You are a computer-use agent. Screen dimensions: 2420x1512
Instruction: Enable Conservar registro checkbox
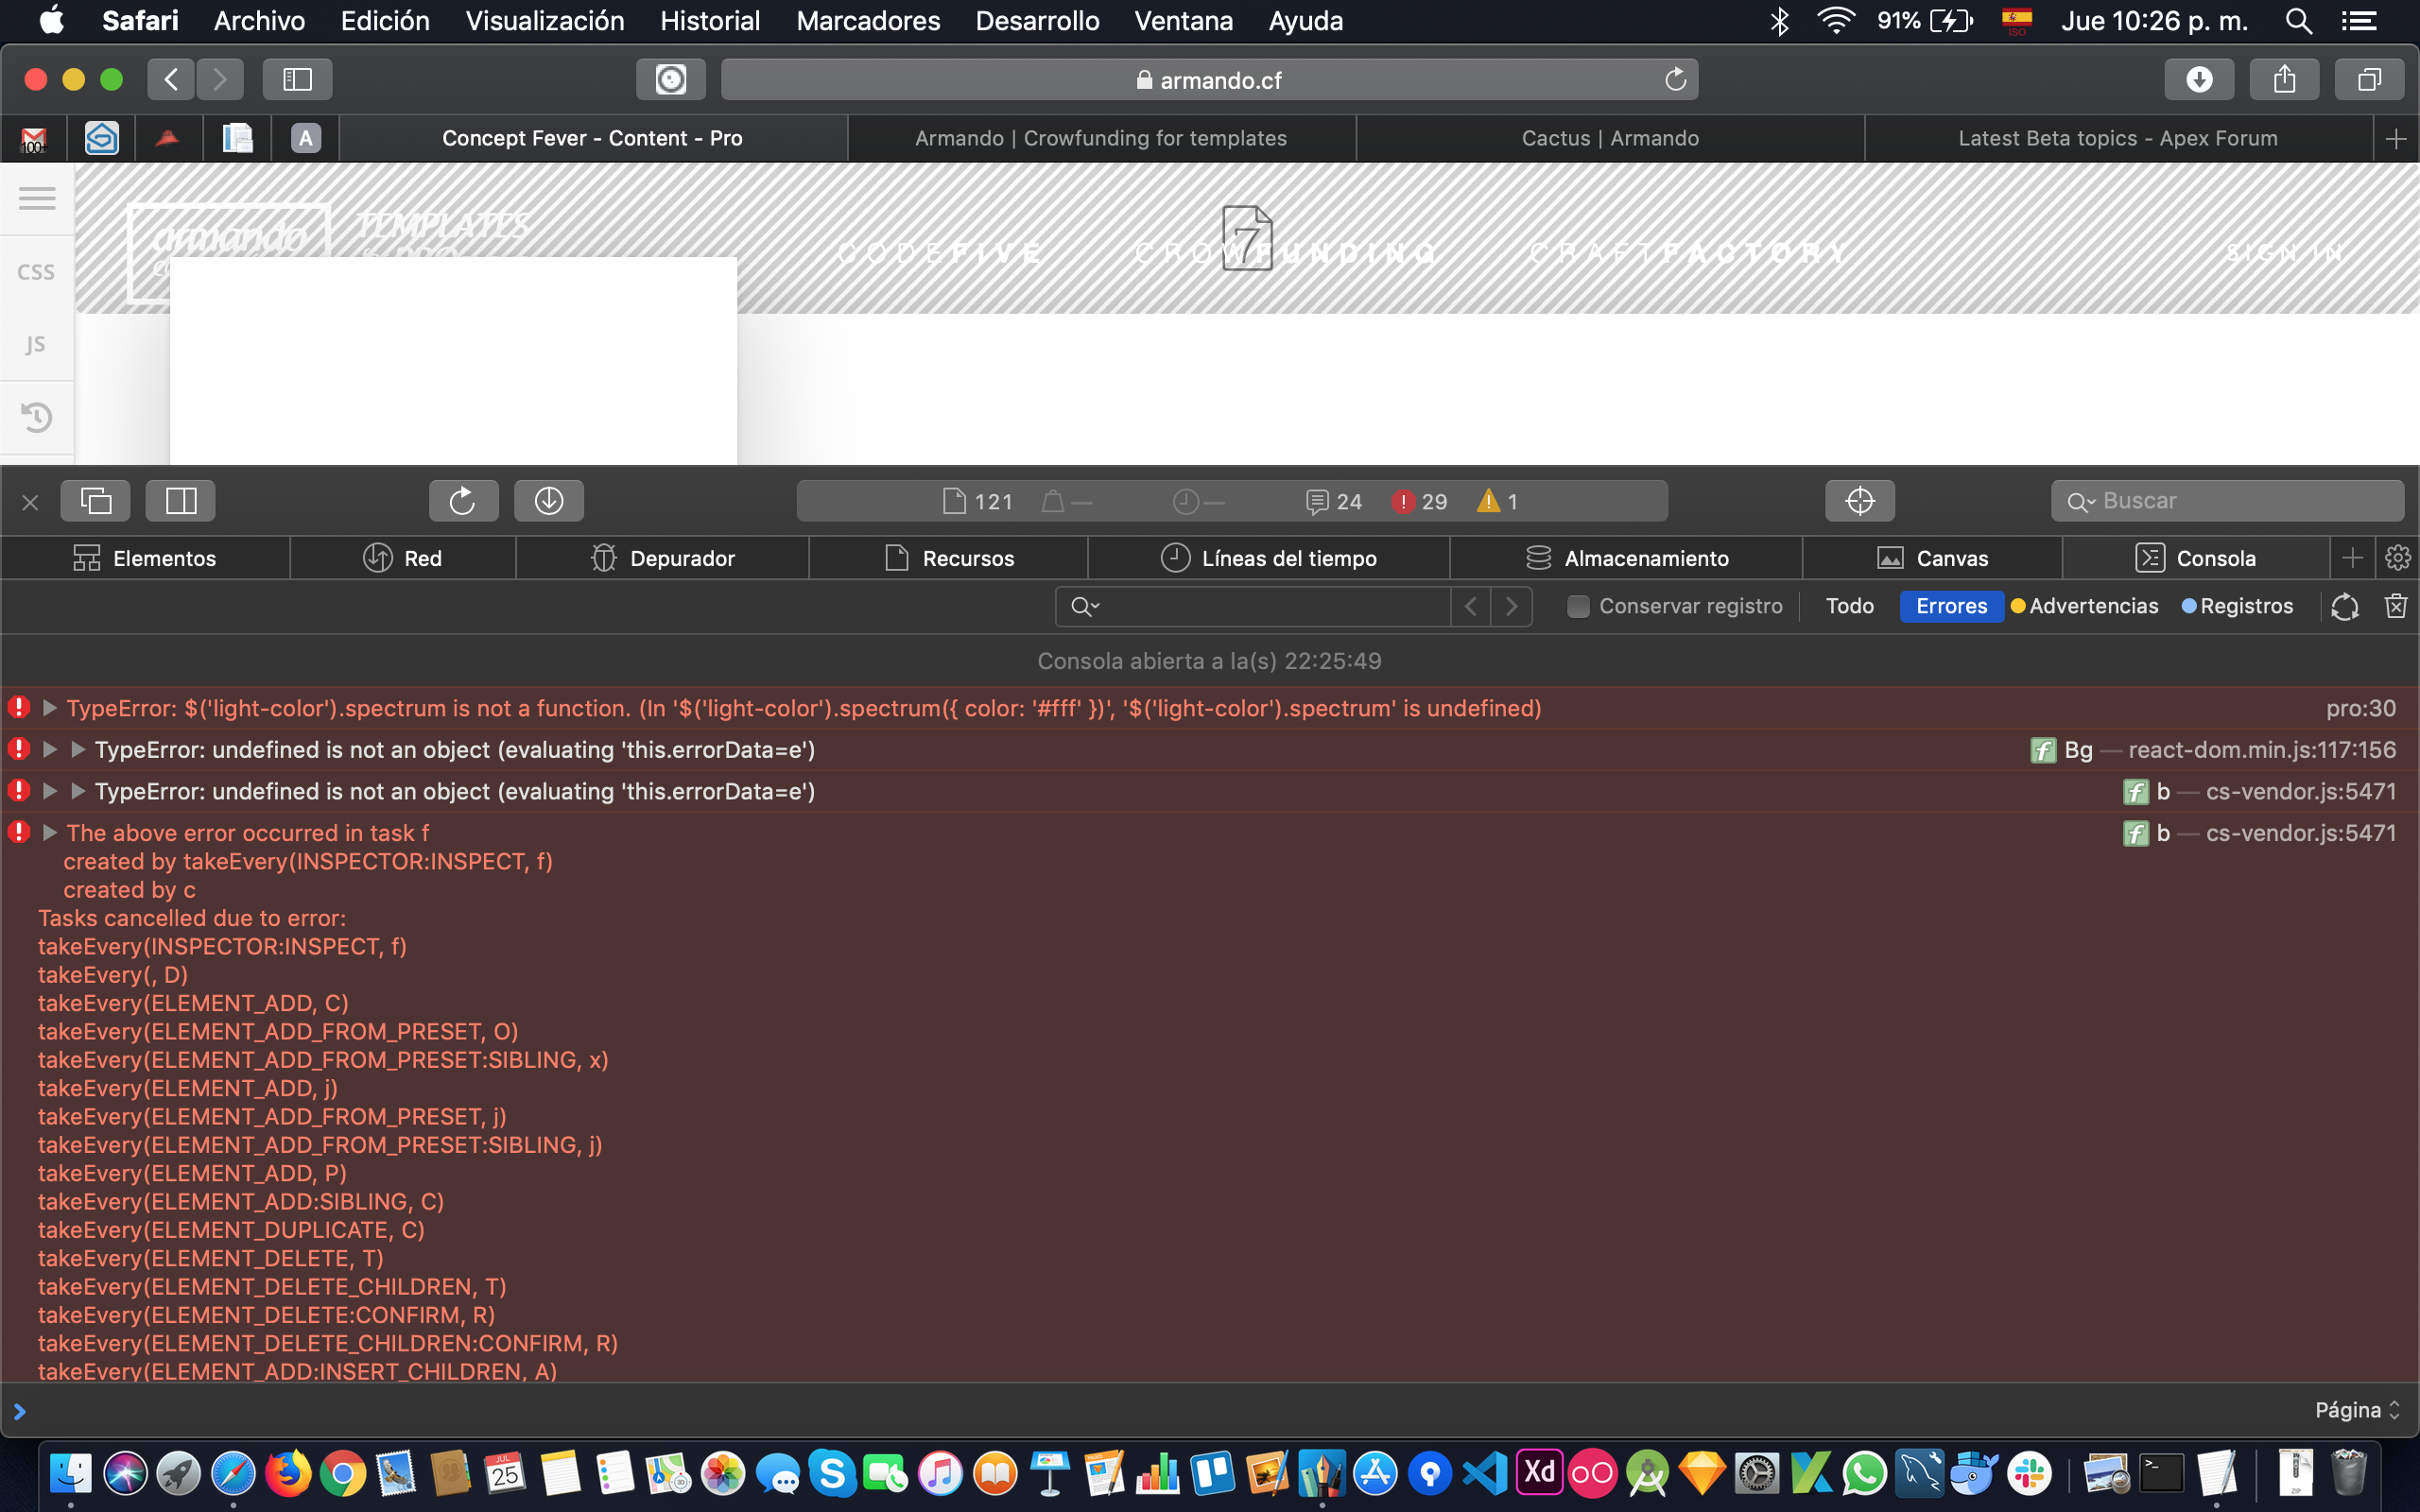(x=1578, y=606)
